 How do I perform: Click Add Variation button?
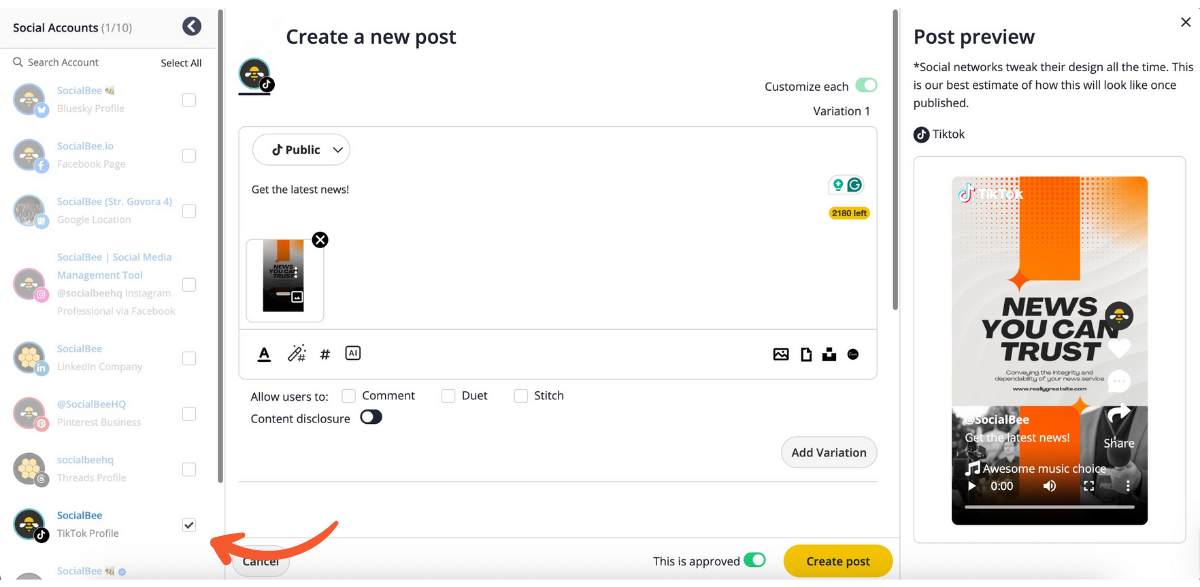click(x=828, y=452)
